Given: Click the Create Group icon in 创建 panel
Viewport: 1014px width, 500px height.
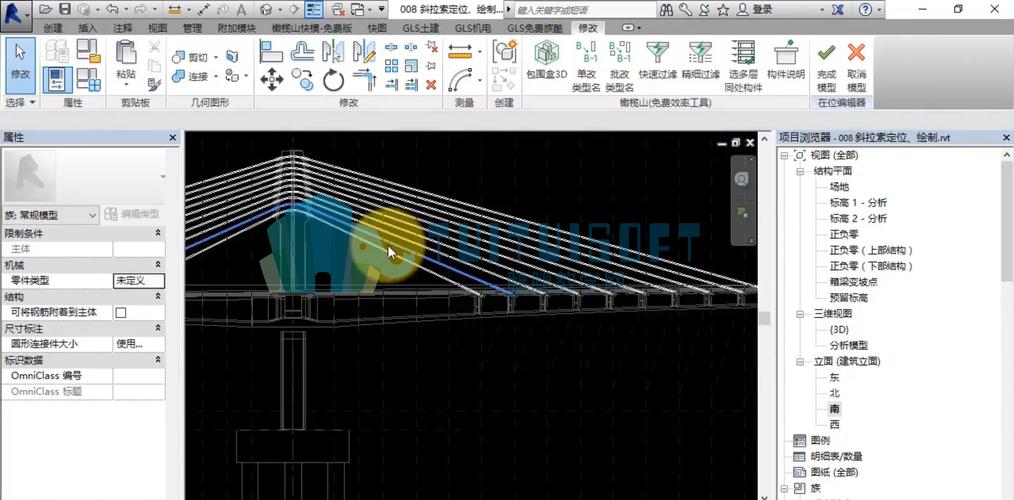Looking at the screenshot, I should [504, 51].
